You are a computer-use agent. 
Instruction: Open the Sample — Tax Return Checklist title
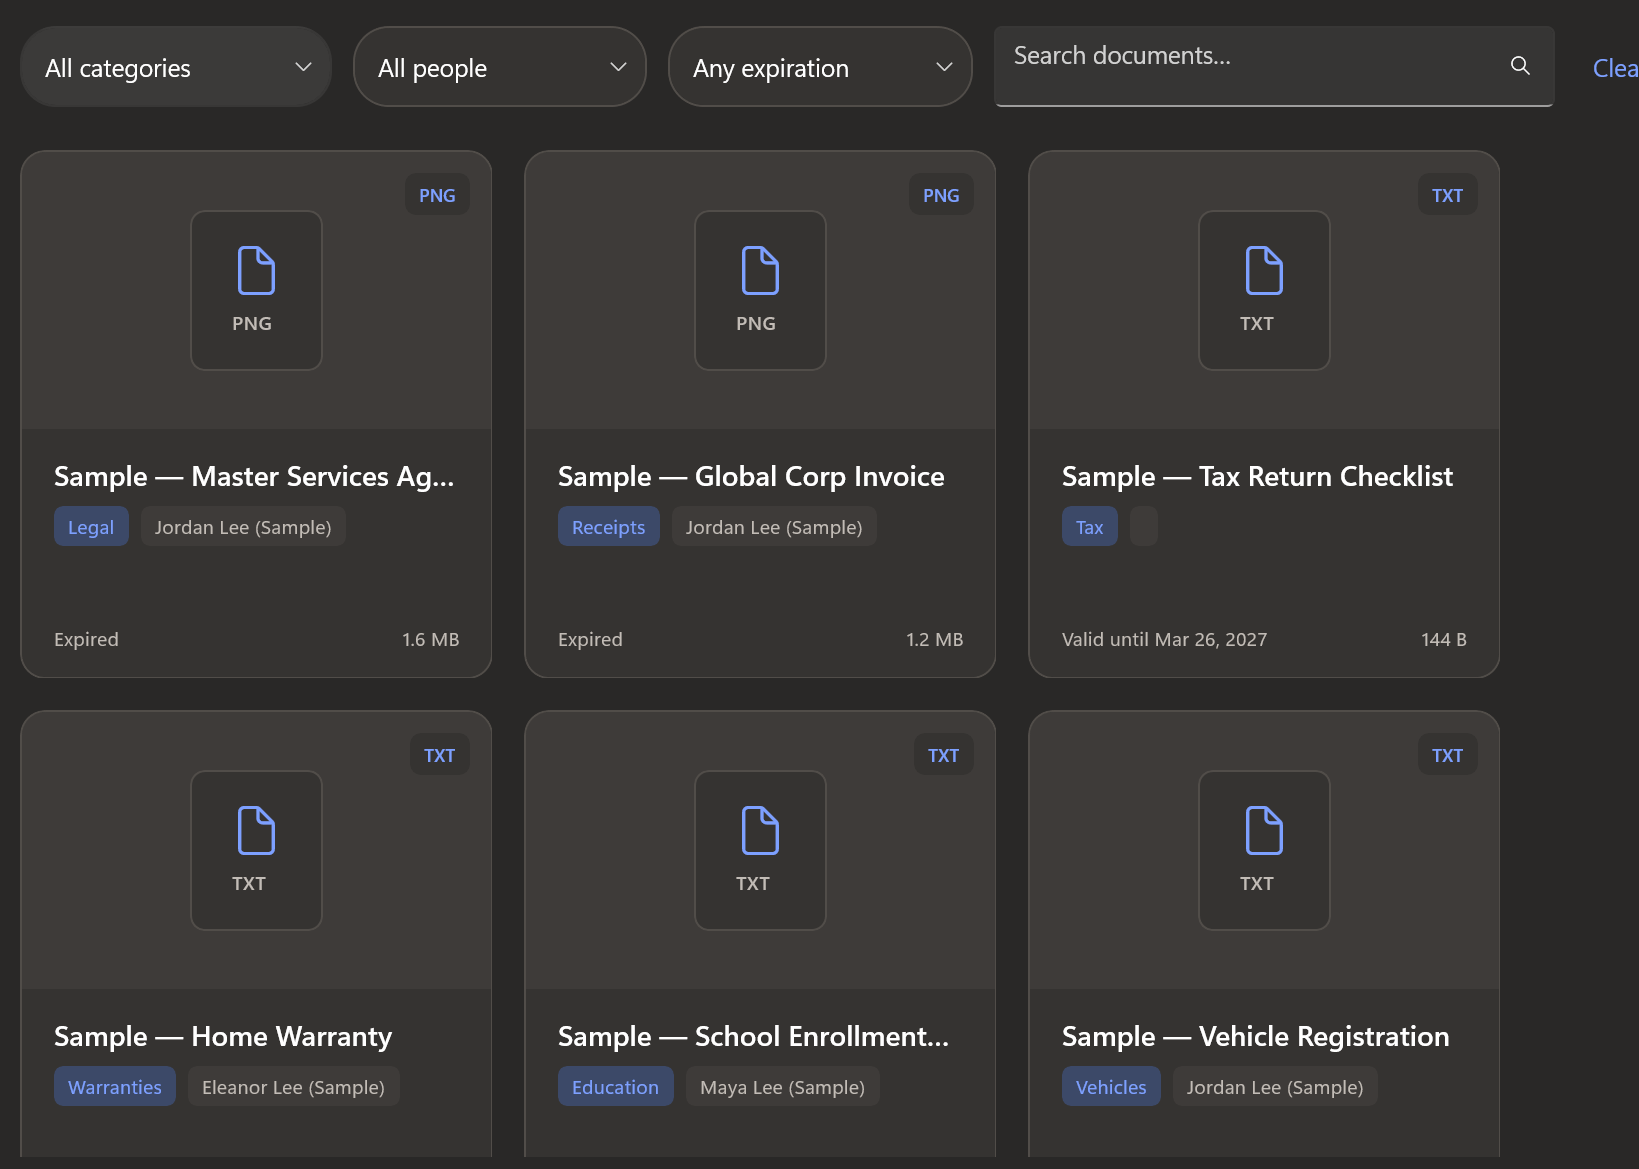pyautogui.click(x=1257, y=477)
